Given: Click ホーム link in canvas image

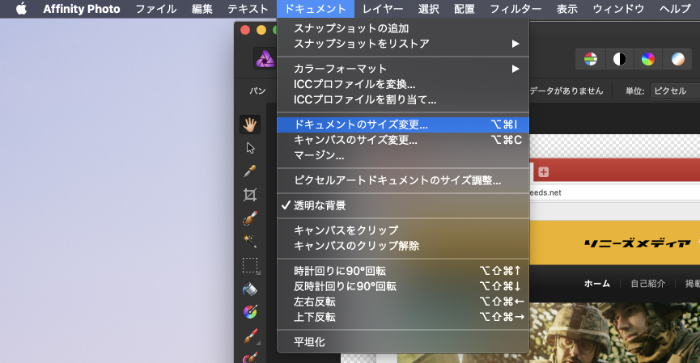Looking at the screenshot, I should tap(597, 284).
